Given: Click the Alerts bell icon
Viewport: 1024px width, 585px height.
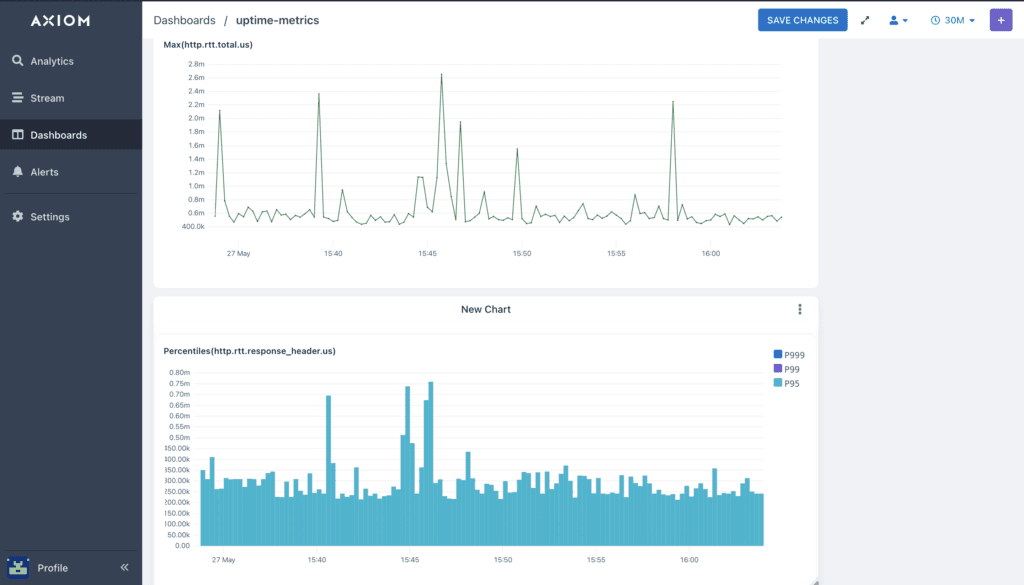Looking at the screenshot, I should [17, 172].
